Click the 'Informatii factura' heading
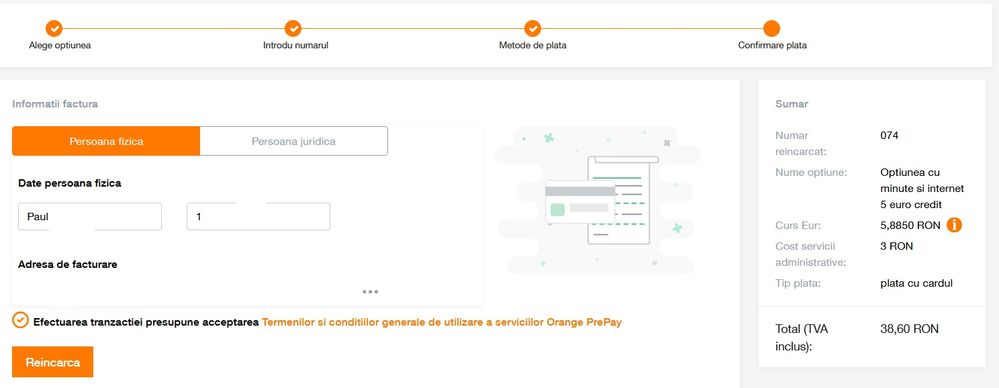The width and height of the screenshot is (999, 388). pyautogui.click(x=55, y=104)
